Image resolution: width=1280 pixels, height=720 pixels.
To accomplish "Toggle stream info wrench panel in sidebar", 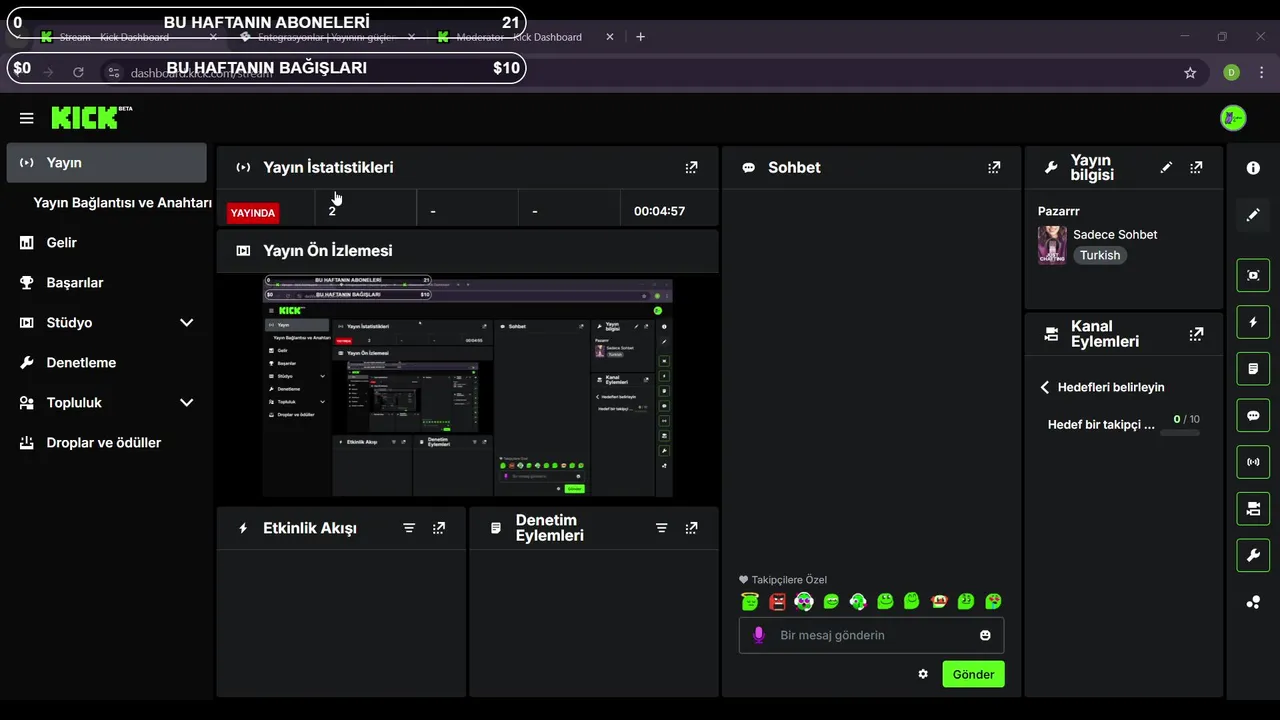I will (1253, 555).
